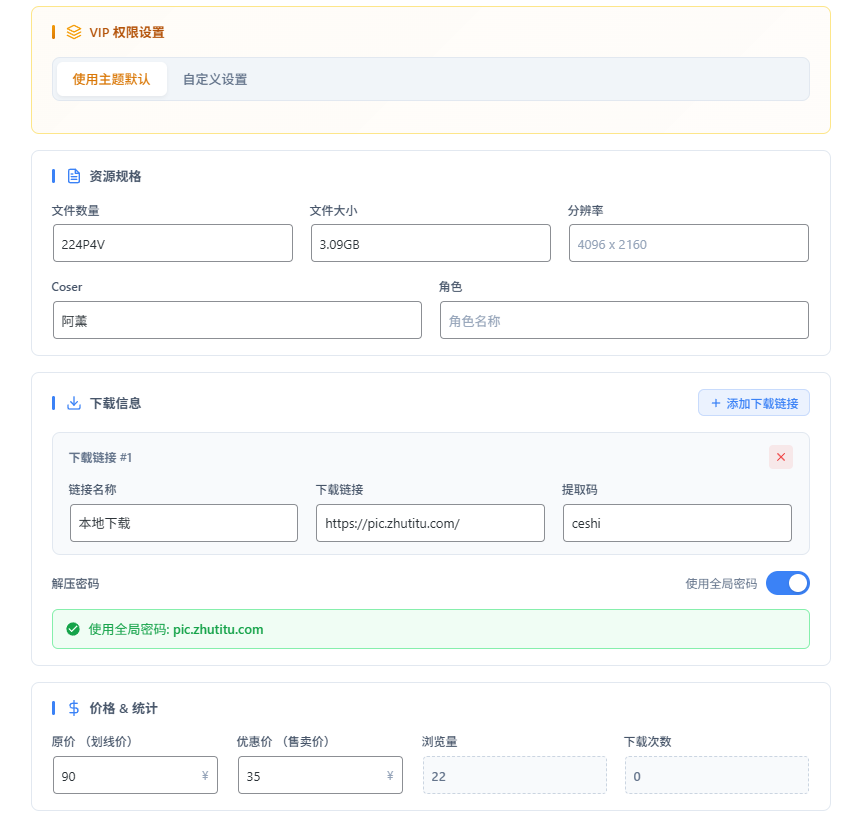The image size is (853, 815).
Task: Click the 提取码 field containing ceshi
Action: coord(677,523)
